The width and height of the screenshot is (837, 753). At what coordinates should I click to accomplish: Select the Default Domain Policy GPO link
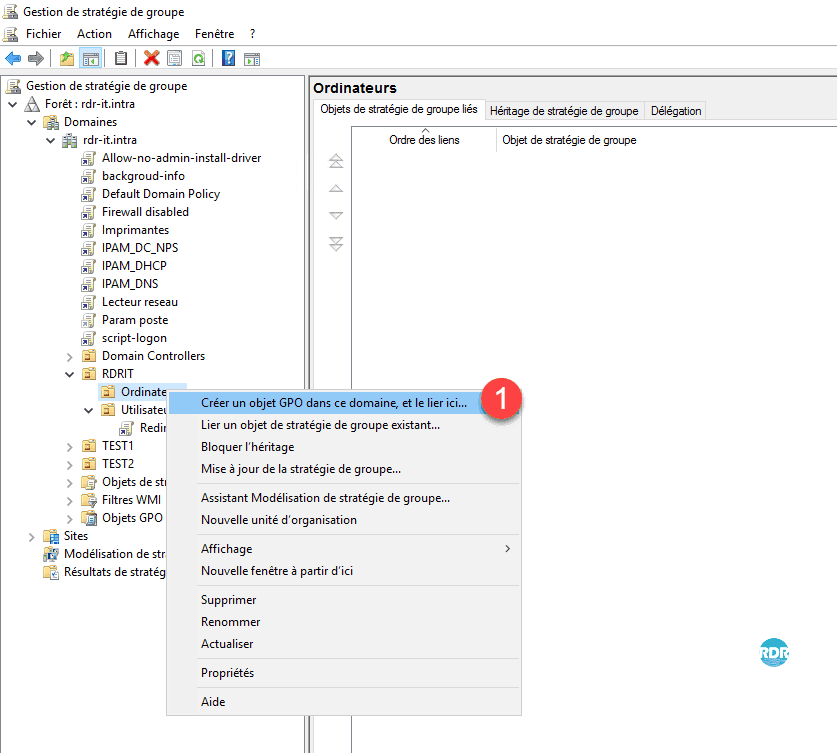[x=161, y=194]
